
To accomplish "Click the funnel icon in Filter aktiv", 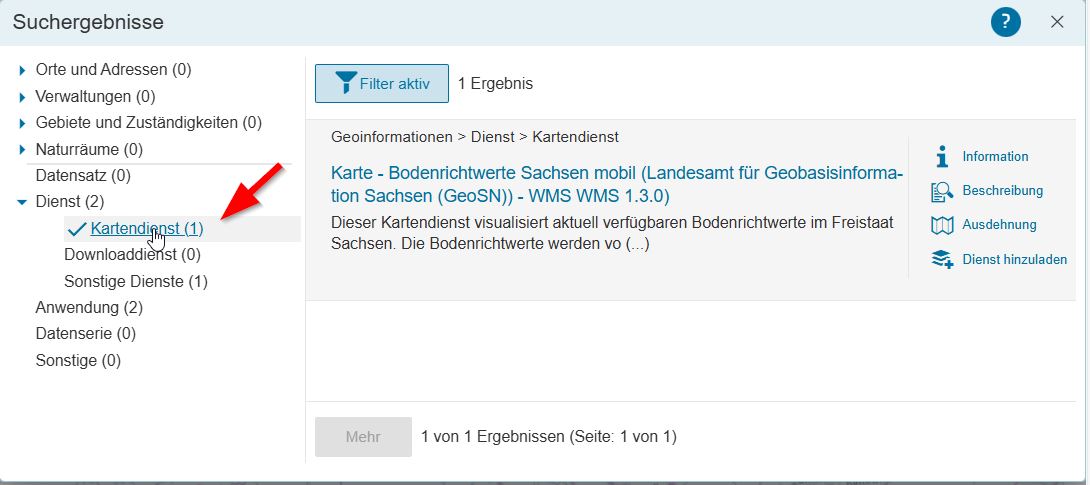I will pos(346,83).
